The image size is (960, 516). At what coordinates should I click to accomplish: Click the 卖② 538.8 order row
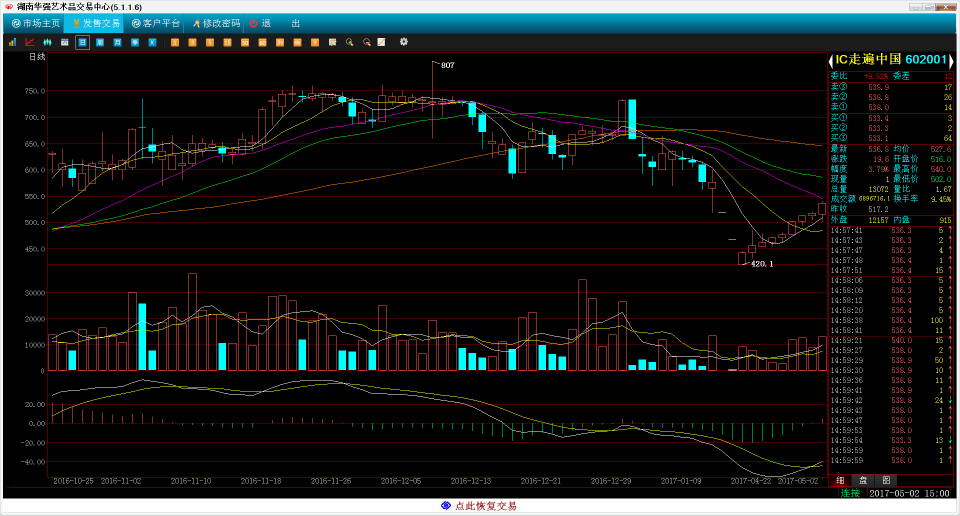(x=891, y=97)
